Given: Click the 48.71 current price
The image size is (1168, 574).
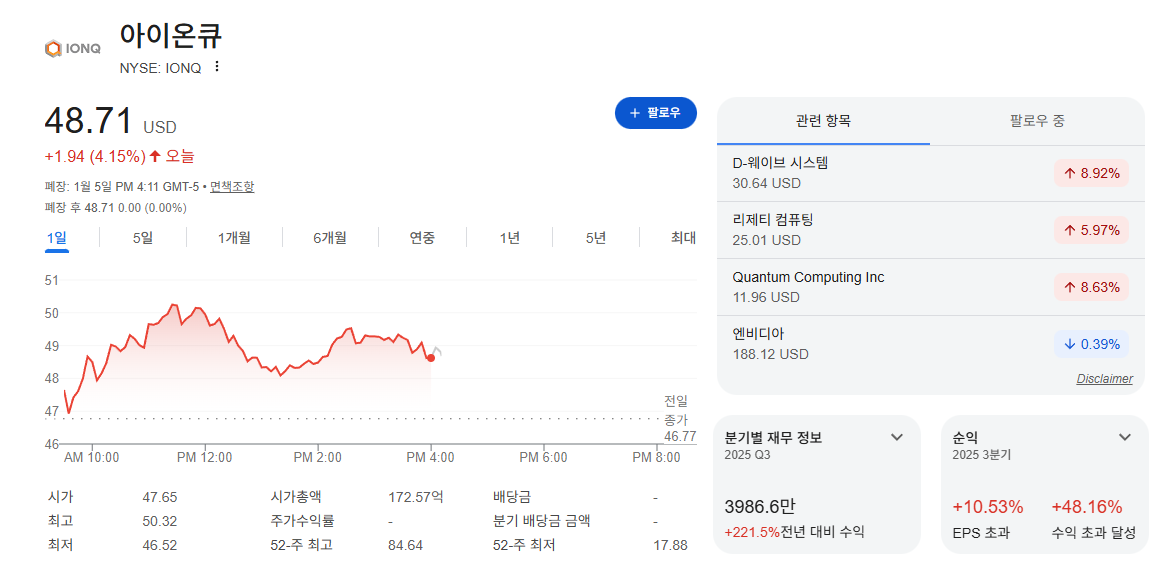Looking at the screenshot, I should [x=89, y=121].
